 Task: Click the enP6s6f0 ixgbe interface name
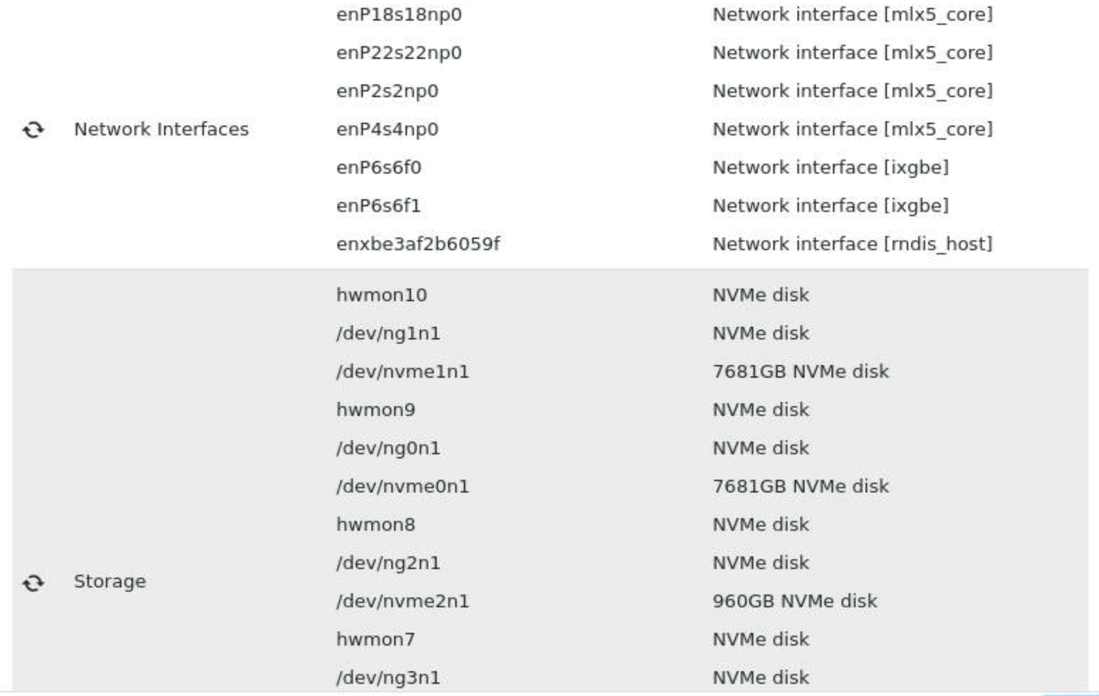[378, 167]
